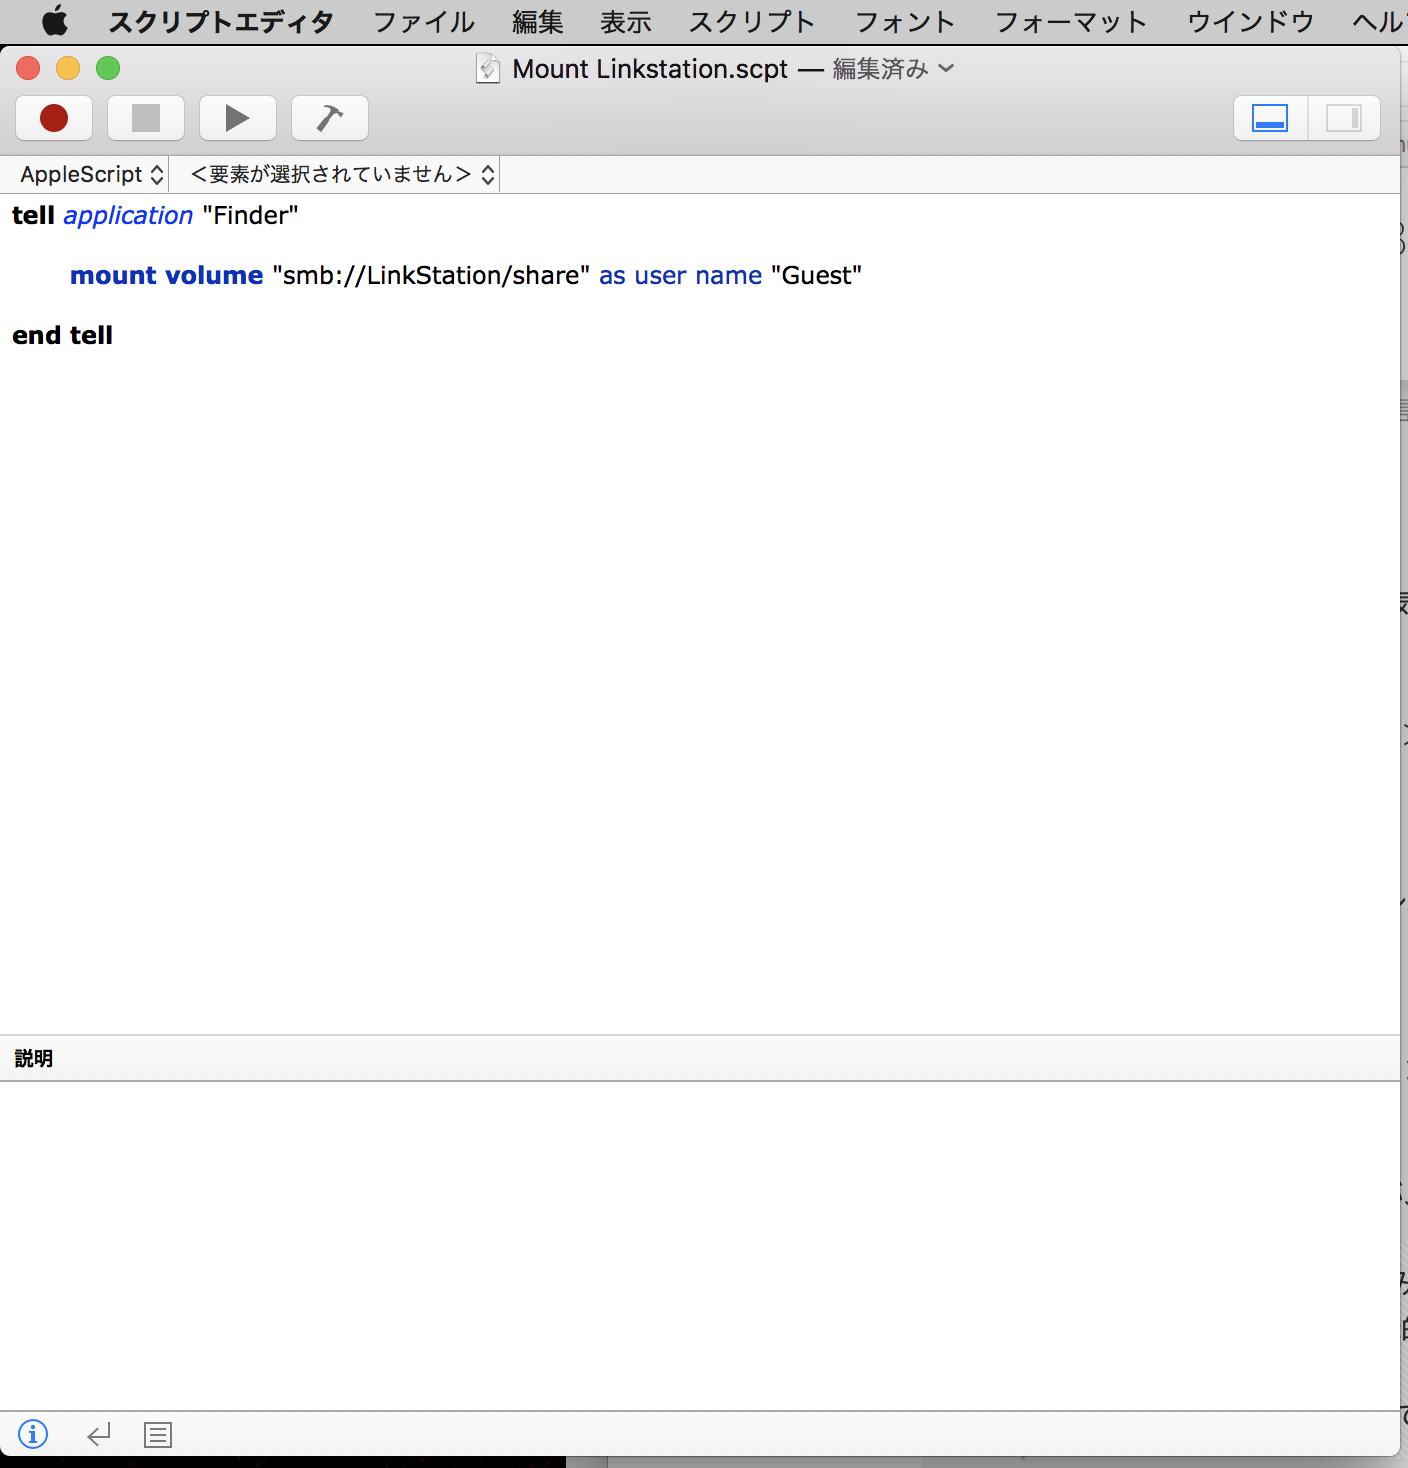Screen dimensions: 1408x1468
Task: Click inside the 説明 description text area
Action: 700,1240
